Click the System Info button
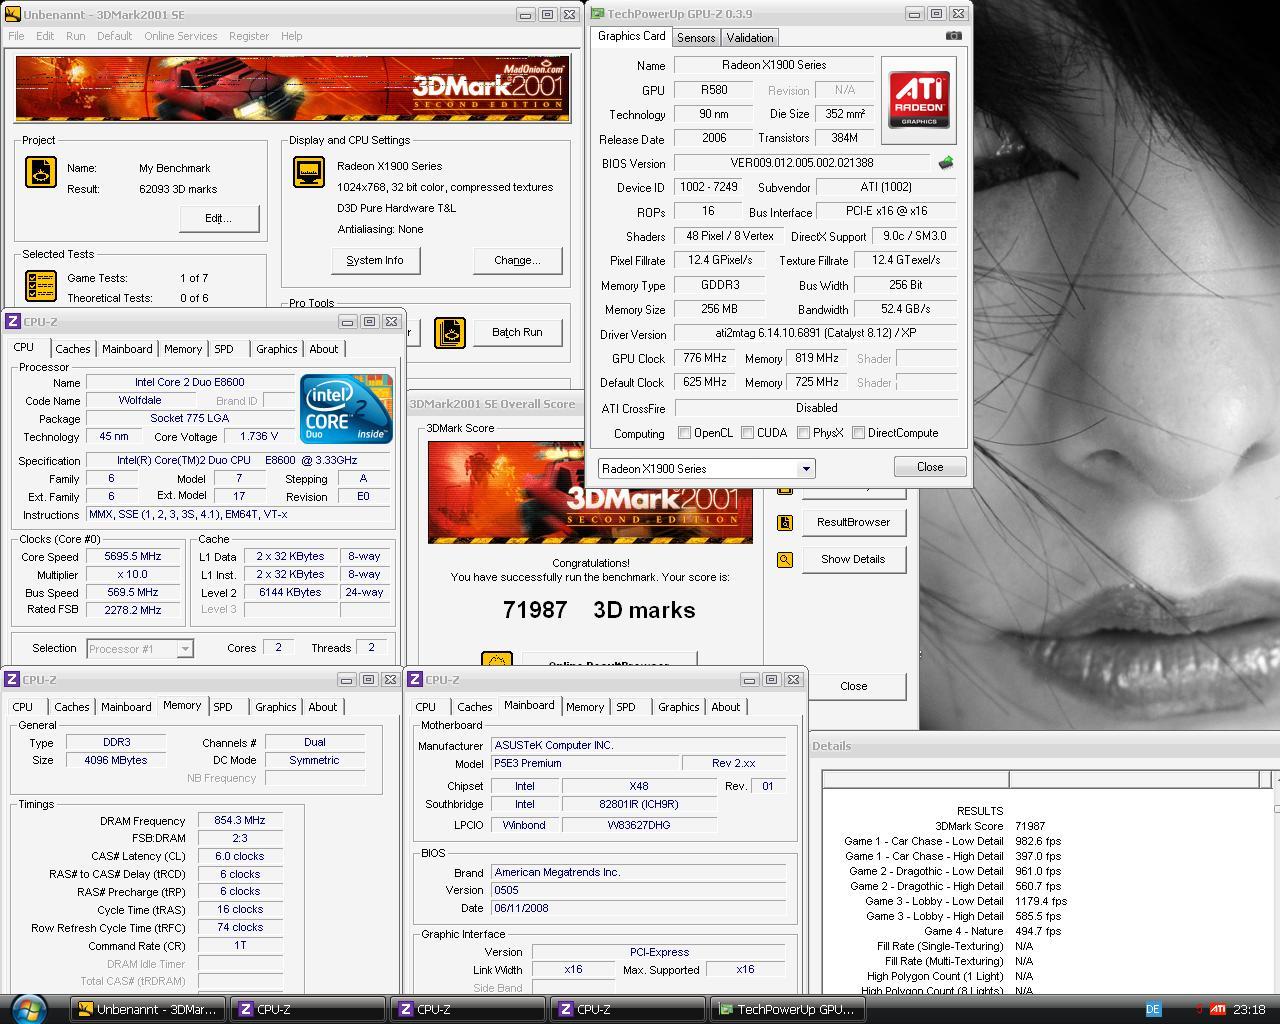 click(375, 260)
